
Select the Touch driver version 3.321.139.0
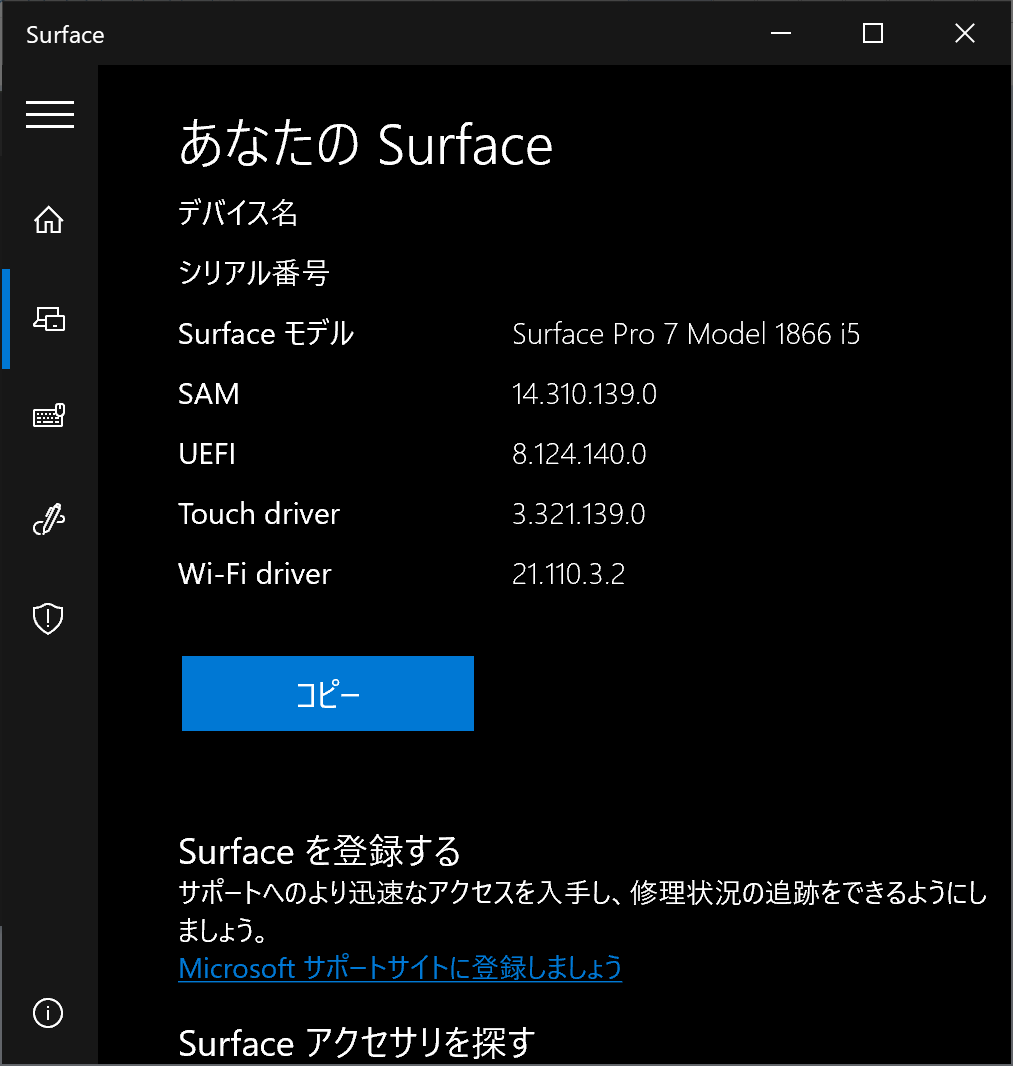pyautogui.click(x=578, y=514)
